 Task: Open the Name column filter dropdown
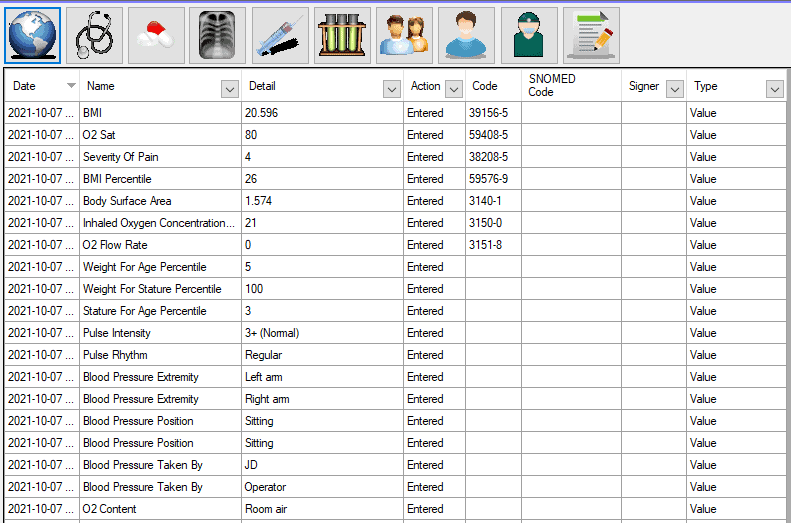[230, 89]
